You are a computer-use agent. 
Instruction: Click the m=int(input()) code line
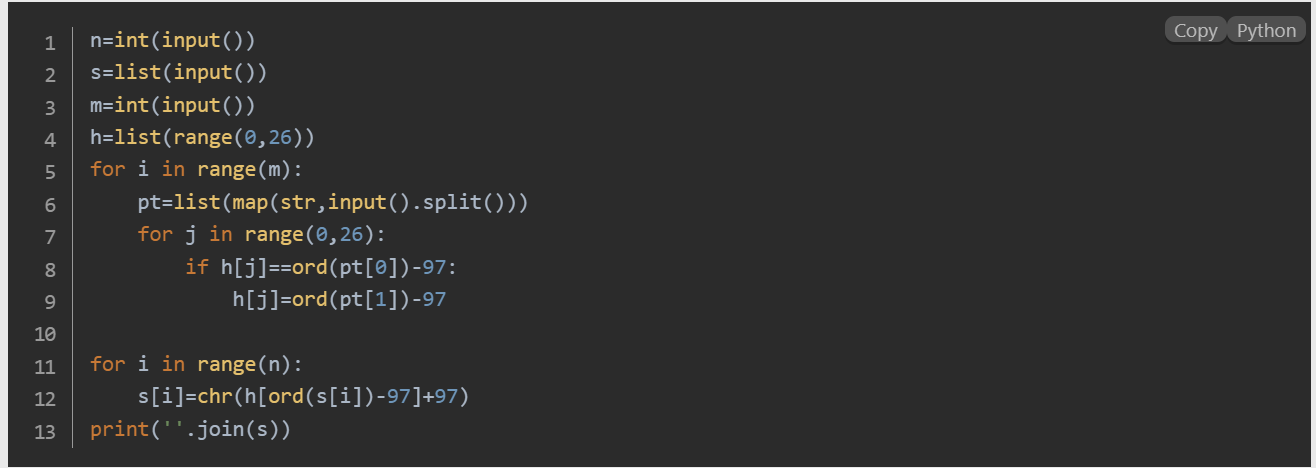pyautogui.click(x=172, y=105)
